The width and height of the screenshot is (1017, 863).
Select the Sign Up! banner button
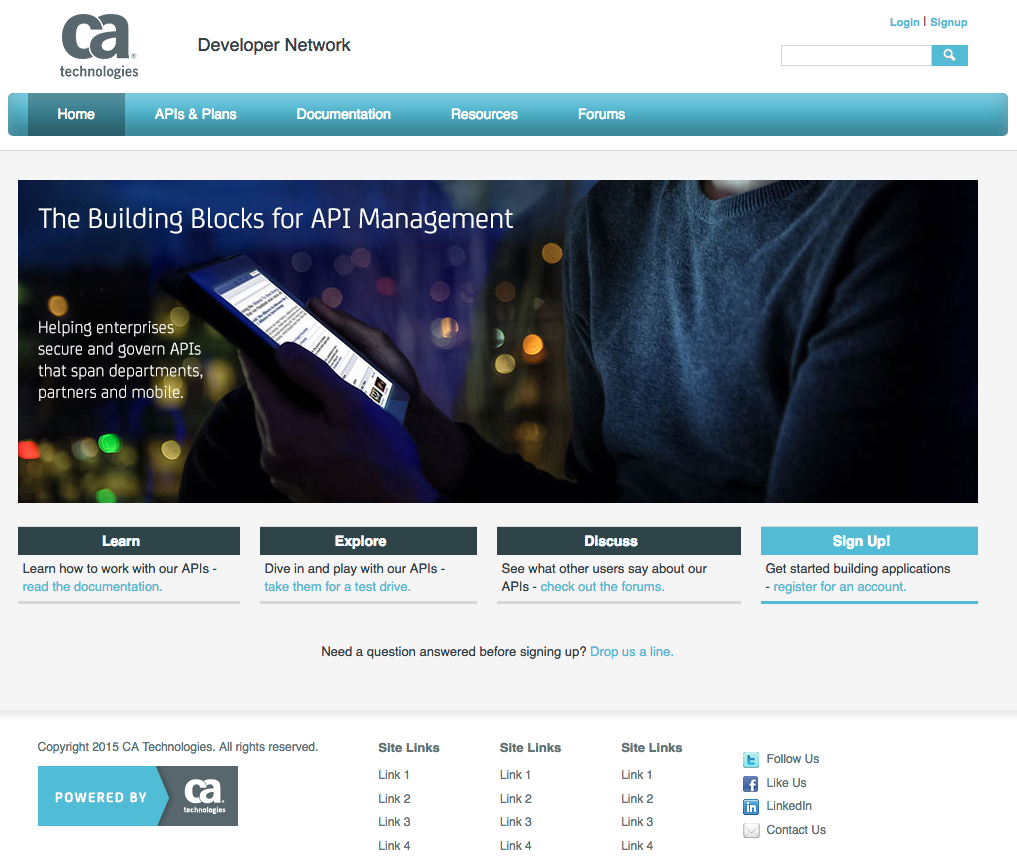(x=868, y=540)
